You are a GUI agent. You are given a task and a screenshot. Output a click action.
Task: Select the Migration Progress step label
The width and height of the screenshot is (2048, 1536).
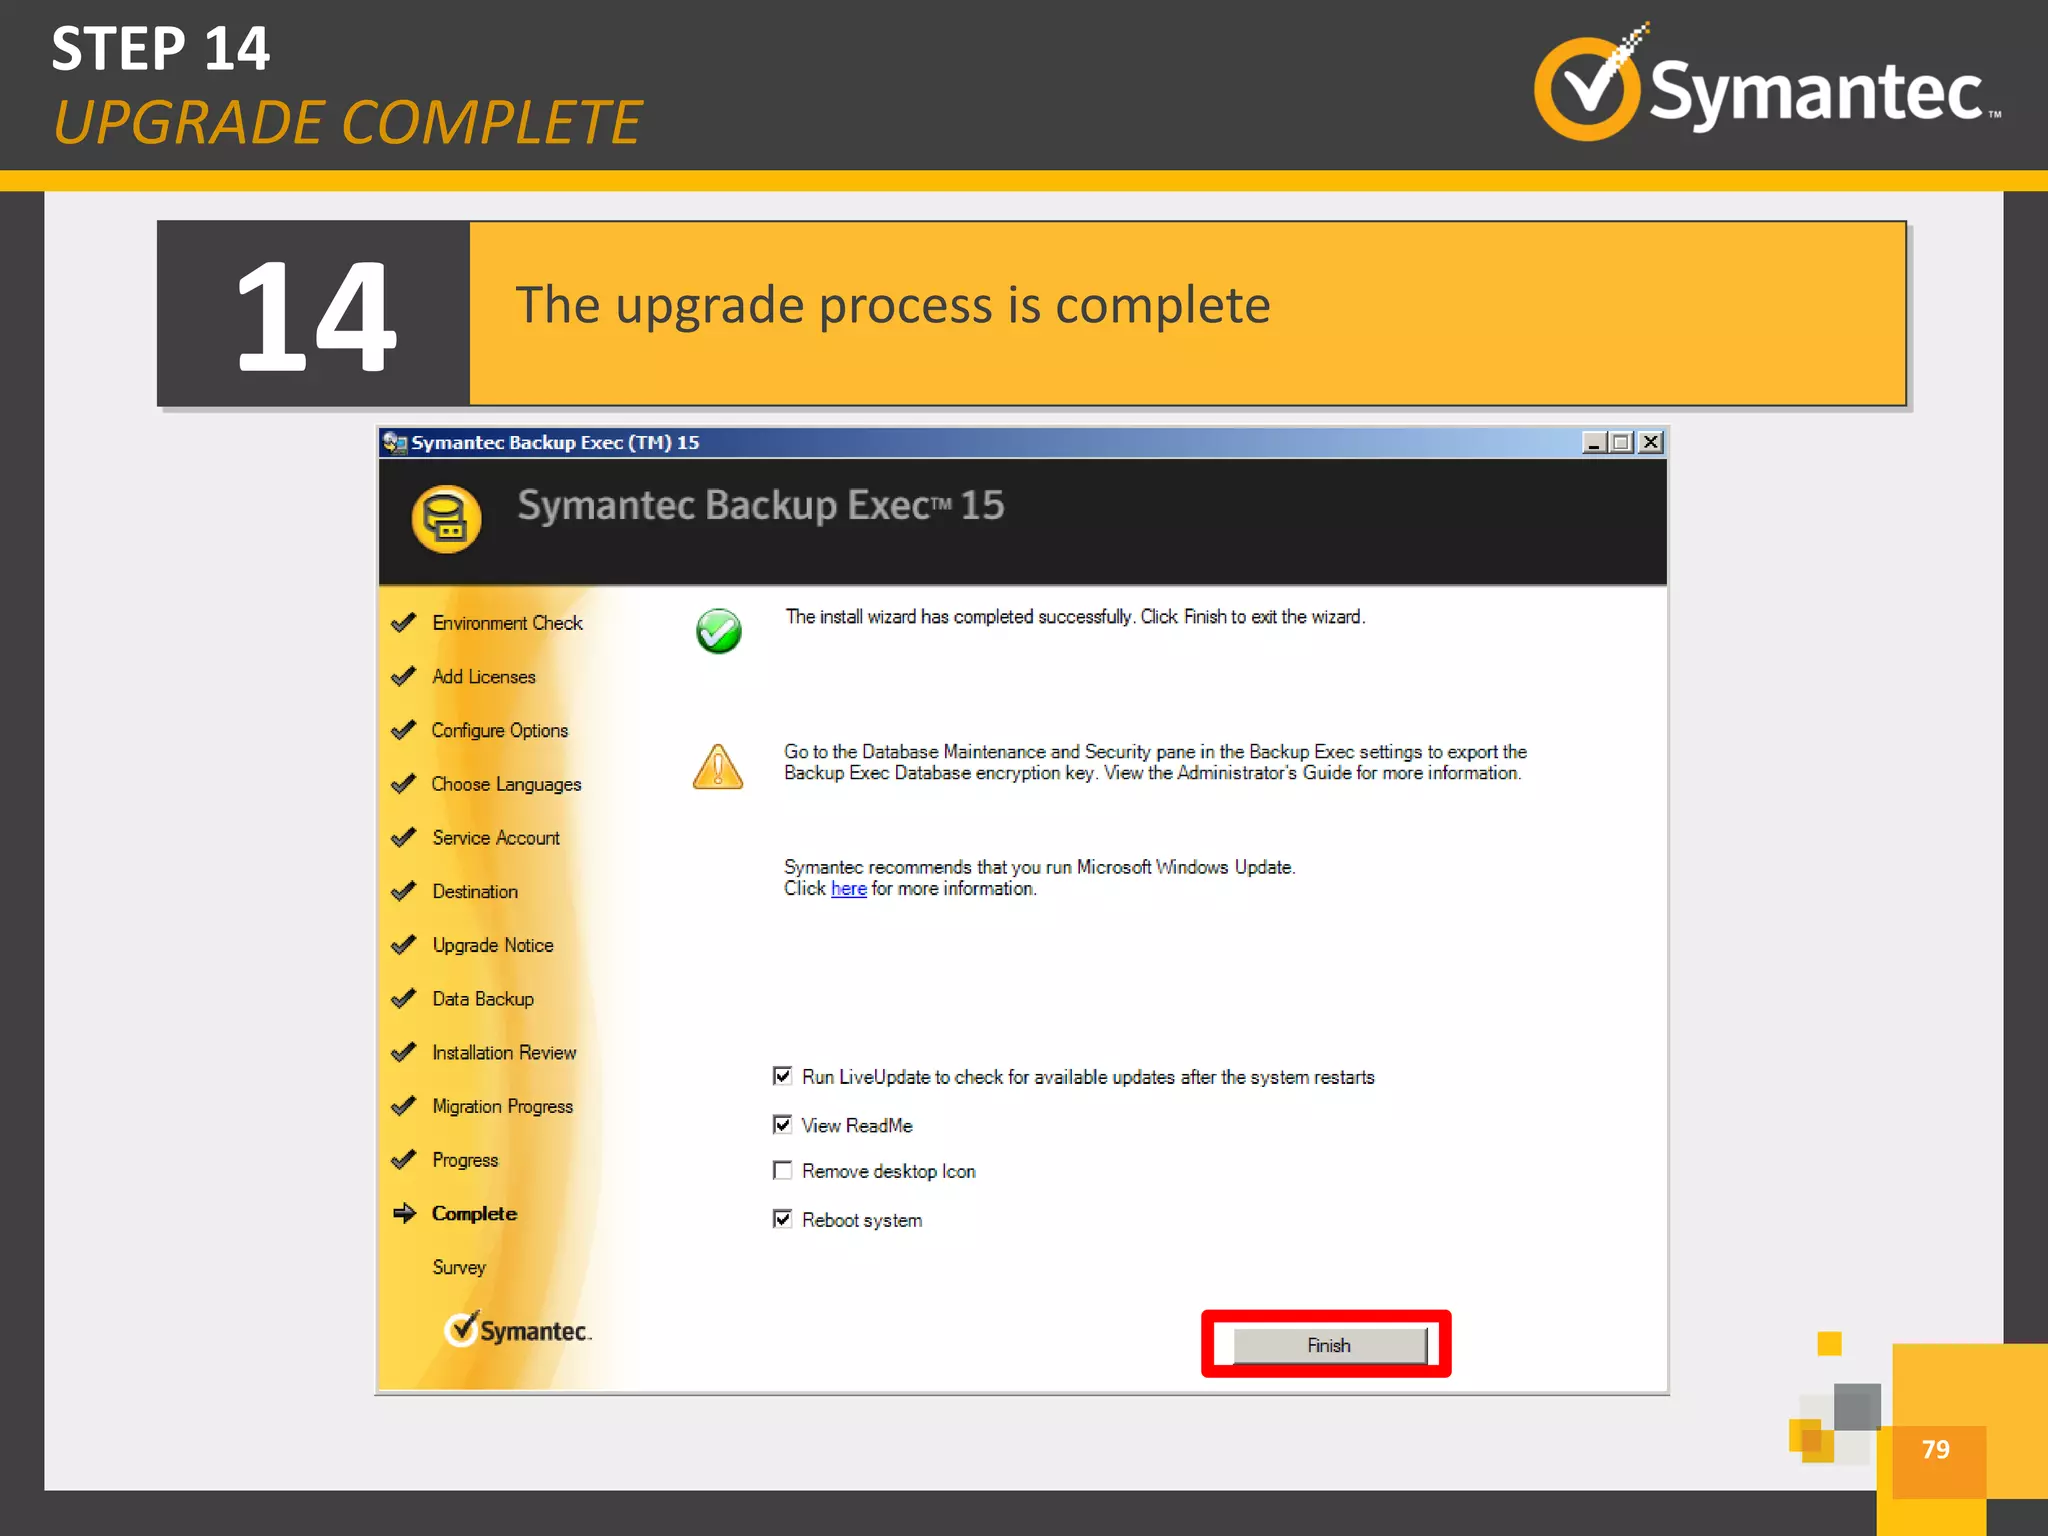click(x=503, y=1107)
